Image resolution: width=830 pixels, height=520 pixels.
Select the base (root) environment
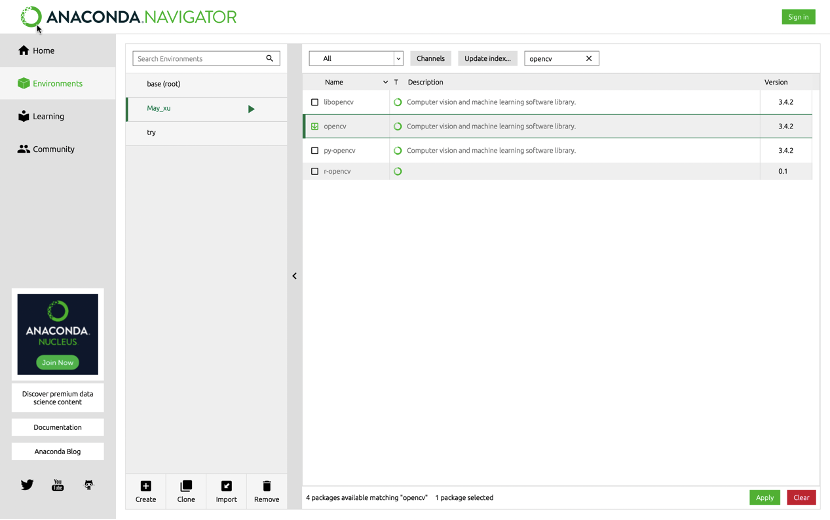pos(206,84)
